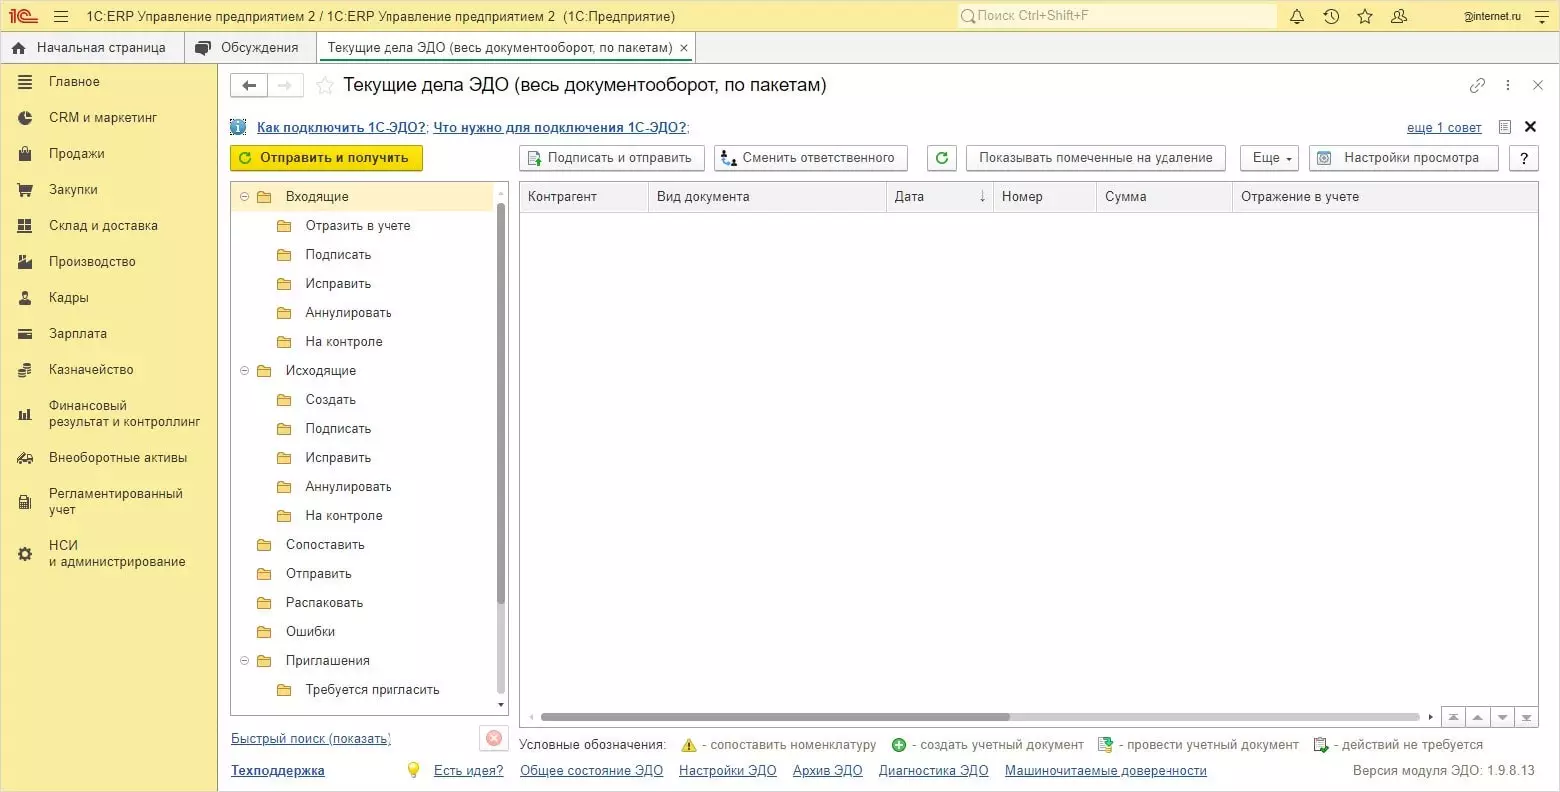Open еще 1 совет link
This screenshot has width=1560, height=792.
pos(1444,127)
